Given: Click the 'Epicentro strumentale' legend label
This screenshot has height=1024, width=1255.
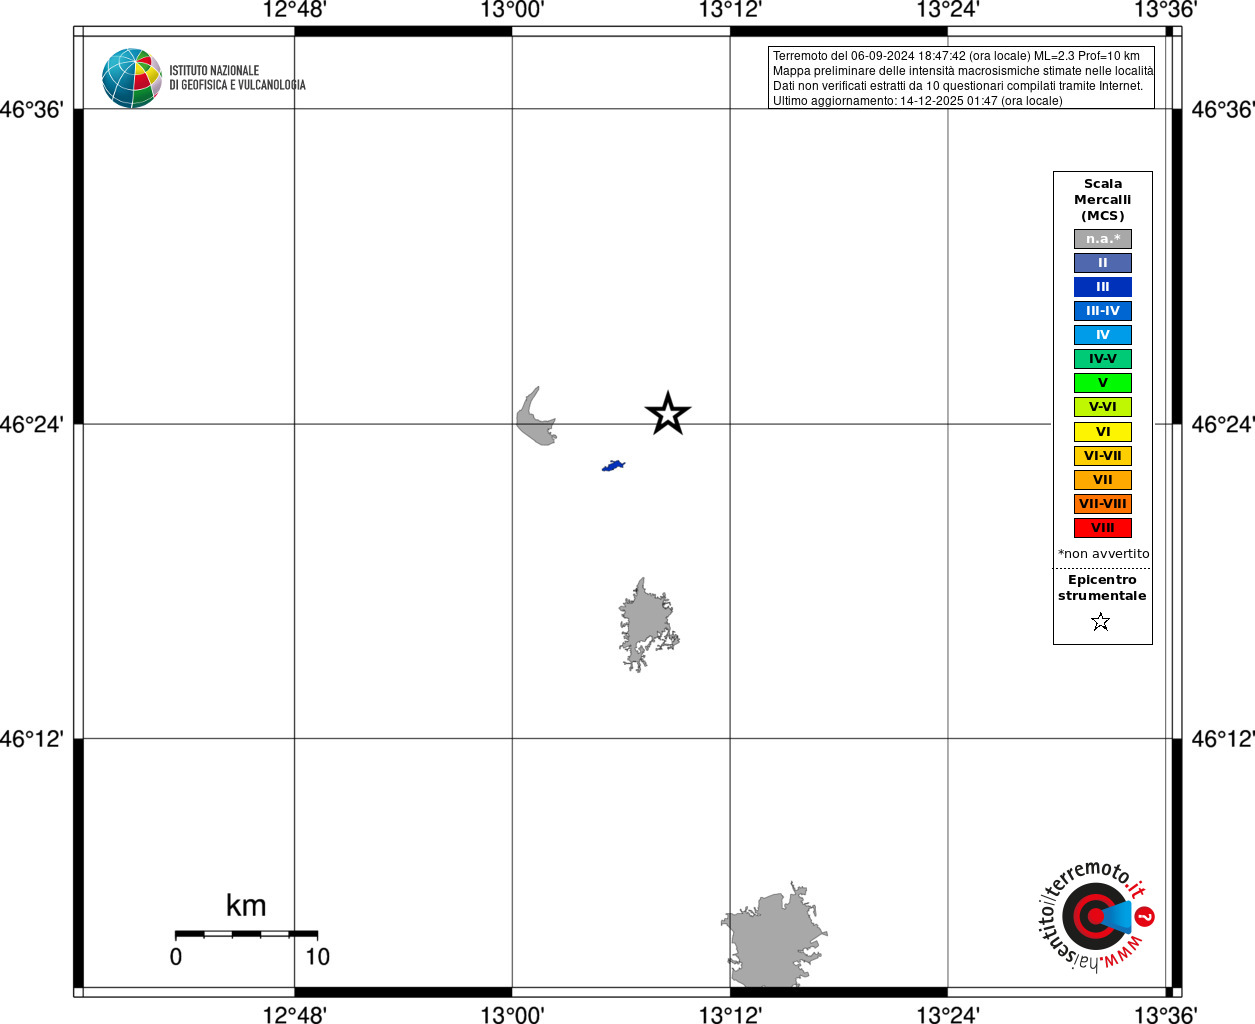Looking at the screenshot, I should coord(1102,588).
